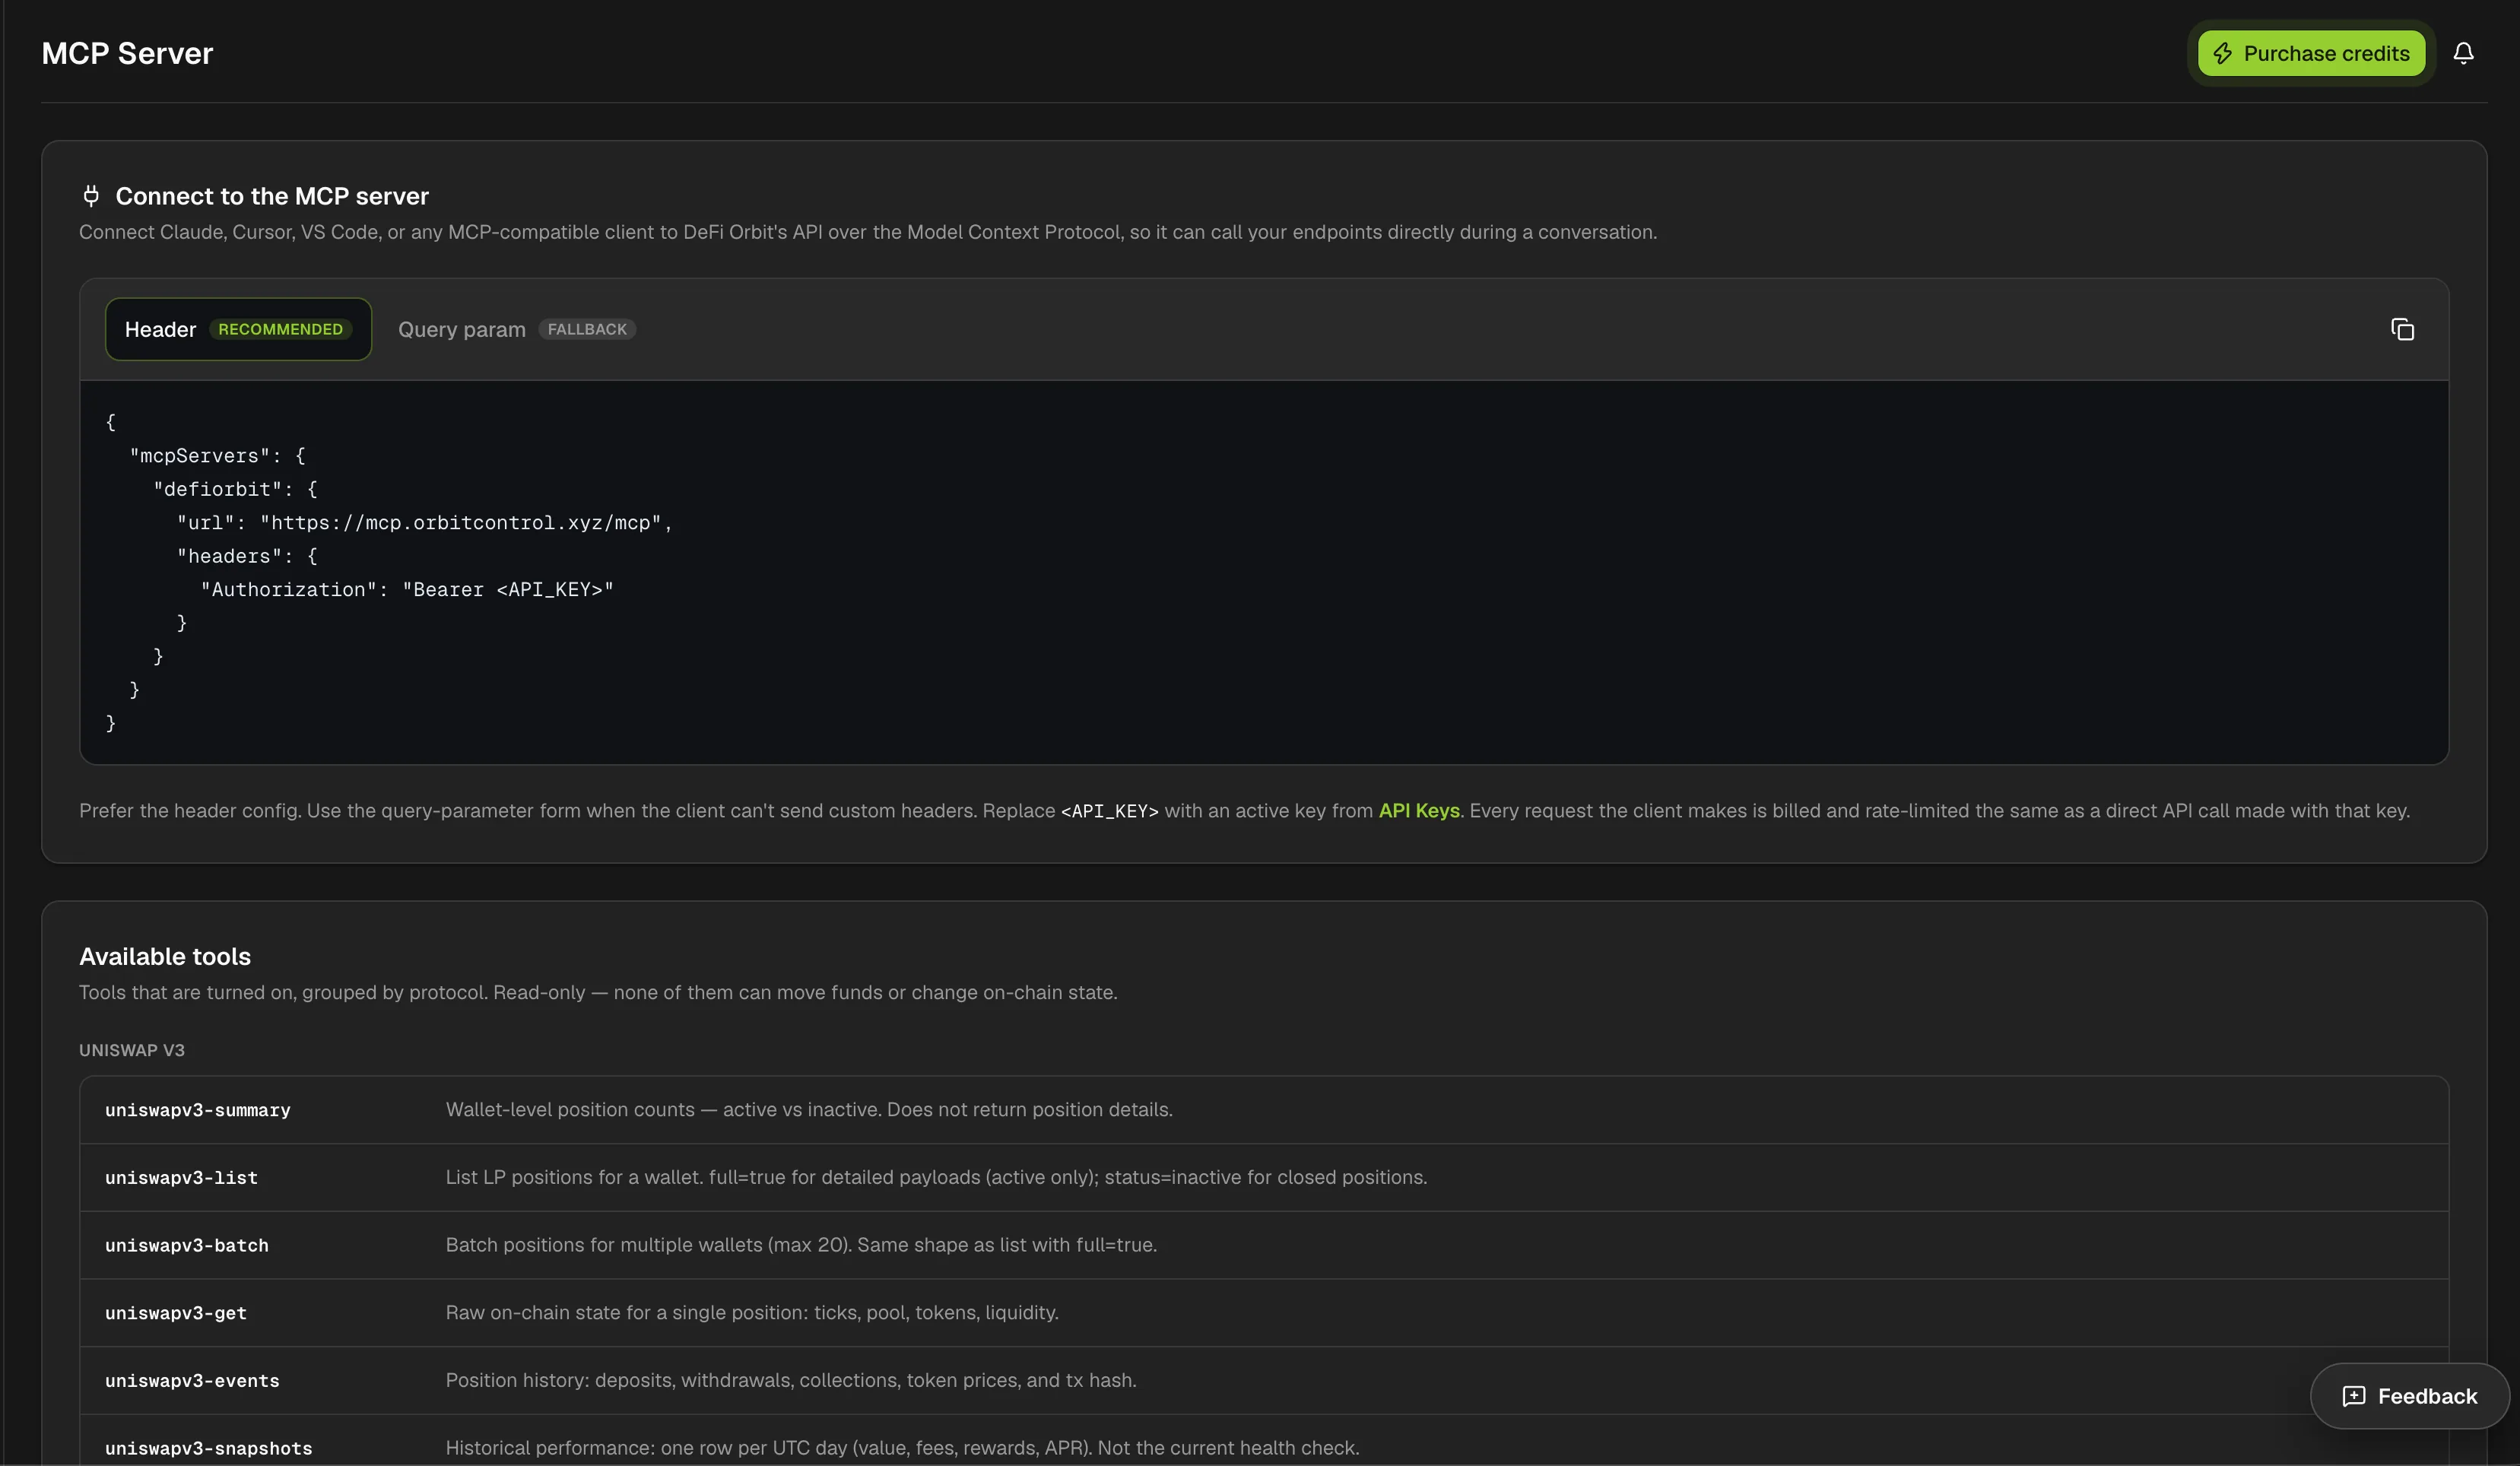Click the "headers" line in code

(247, 556)
